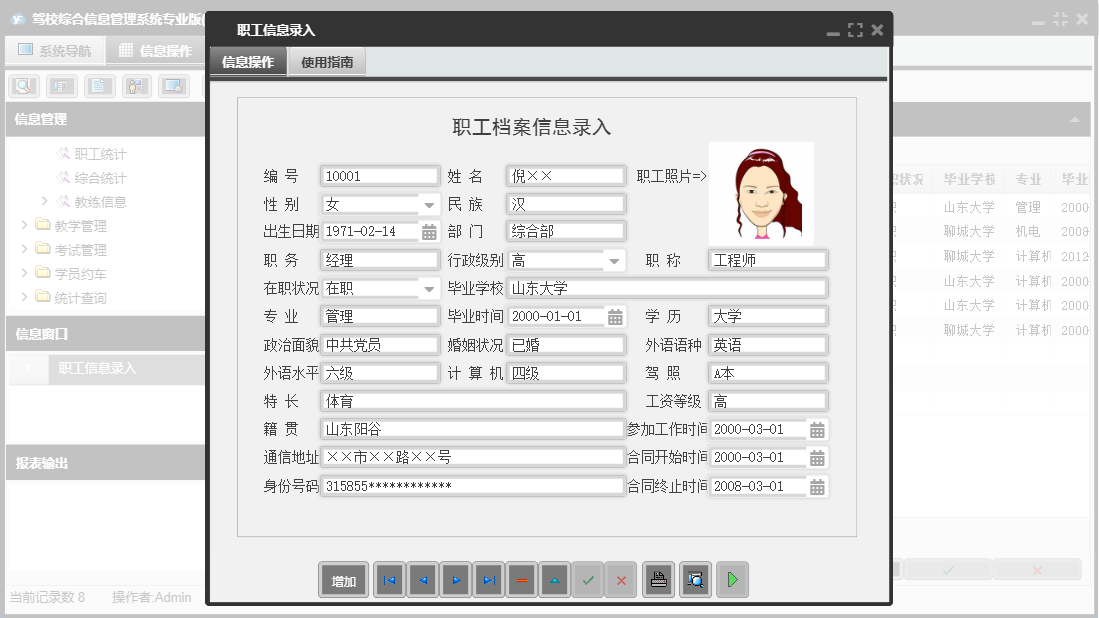
Task: Cancel changes with the red X icon
Action: 621,579
